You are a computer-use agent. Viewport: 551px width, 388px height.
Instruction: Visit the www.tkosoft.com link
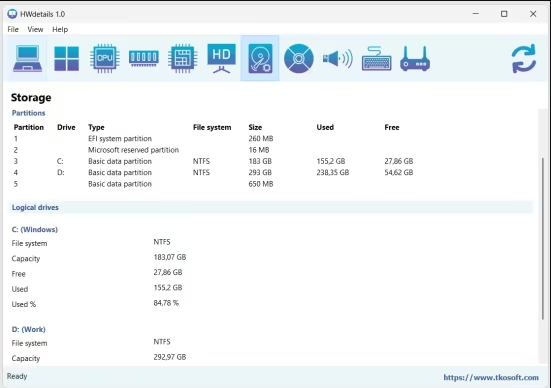[x=491, y=377]
